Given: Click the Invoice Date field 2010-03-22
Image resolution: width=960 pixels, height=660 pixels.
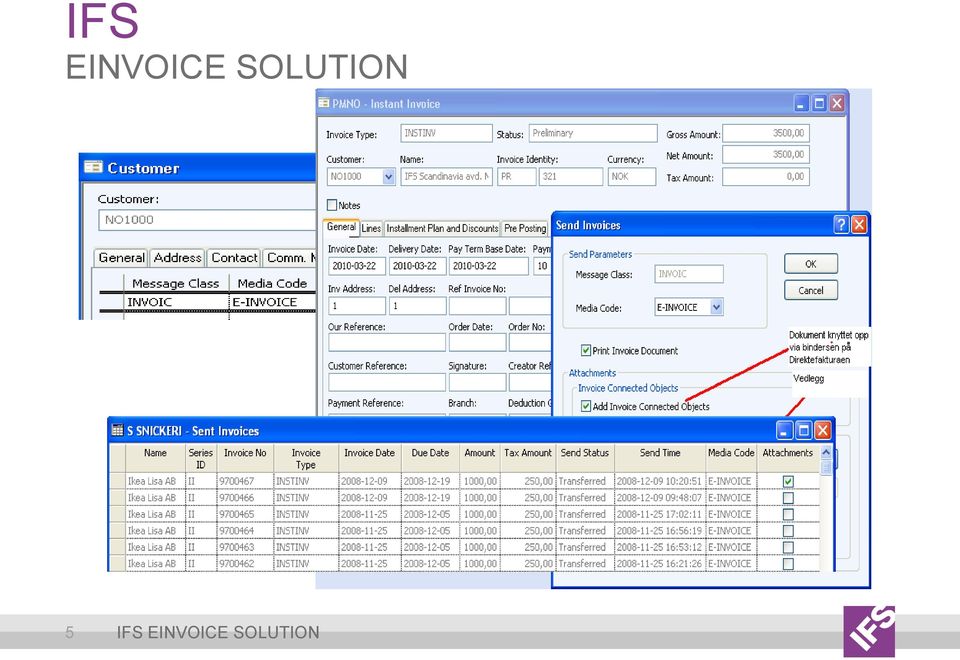Looking at the screenshot, I should (357, 266).
